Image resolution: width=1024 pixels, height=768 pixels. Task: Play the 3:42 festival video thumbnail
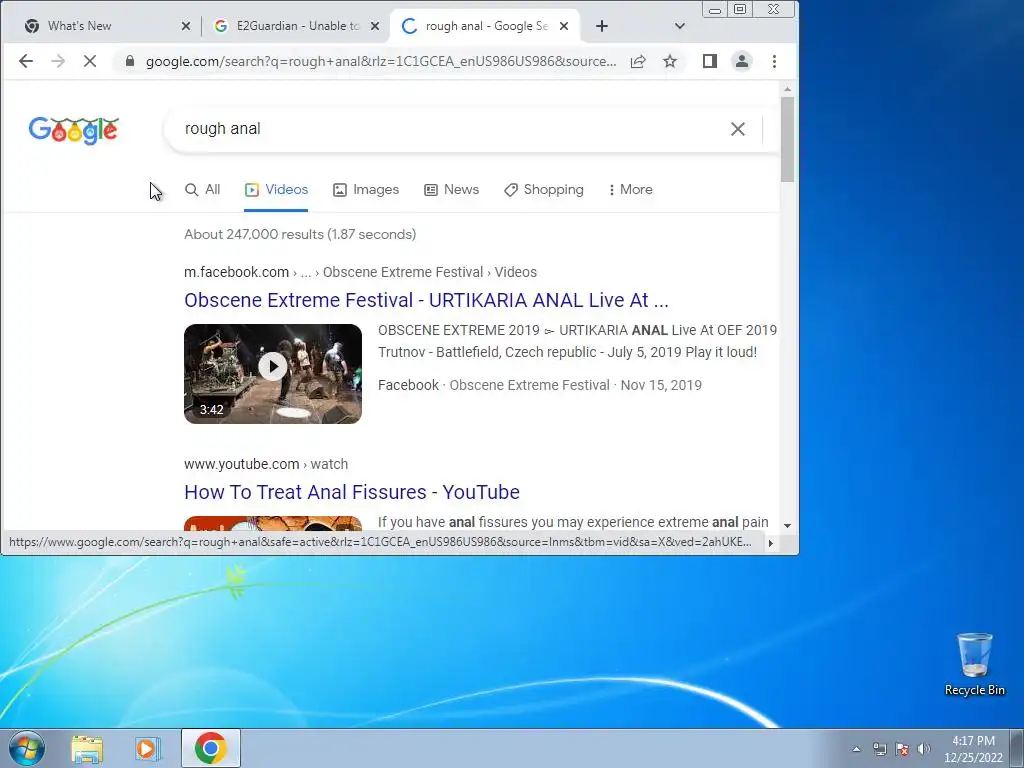tap(273, 374)
